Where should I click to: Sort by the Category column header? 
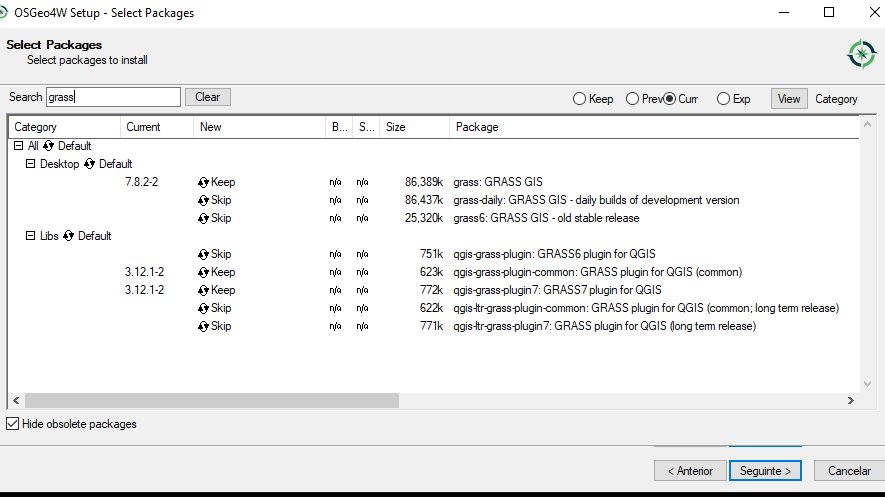[64, 127]
